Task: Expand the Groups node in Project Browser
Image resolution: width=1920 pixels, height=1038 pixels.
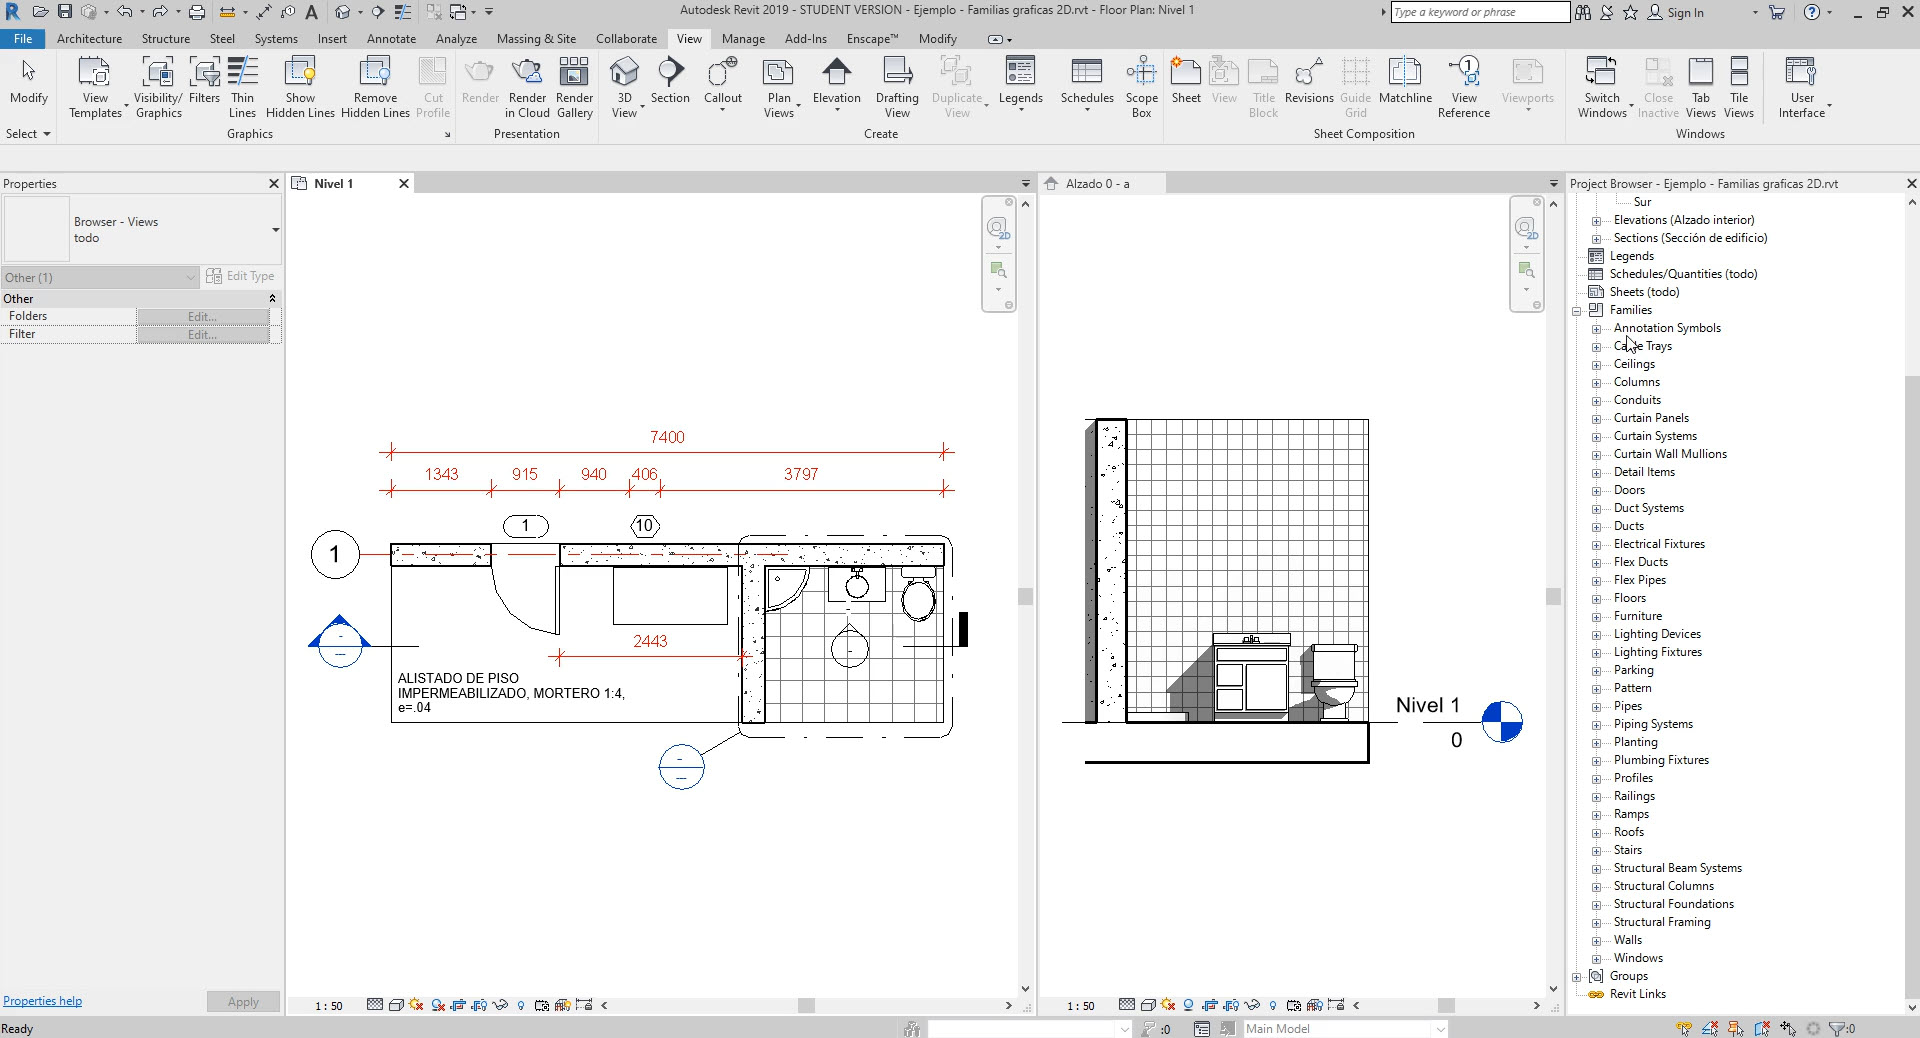Action: (x=1577, y=977)
